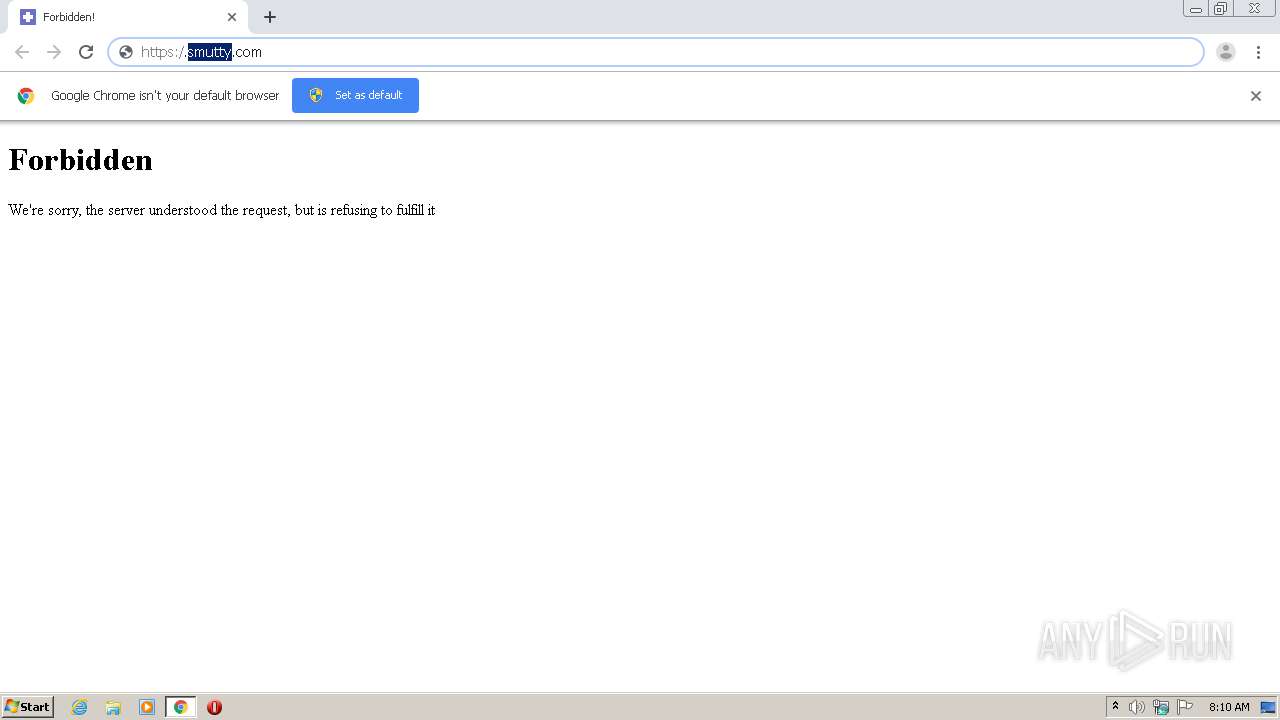Screen dimensions: 1280x720
Task: Open Windows Explorer folder on taskbar
Action: 113,707
